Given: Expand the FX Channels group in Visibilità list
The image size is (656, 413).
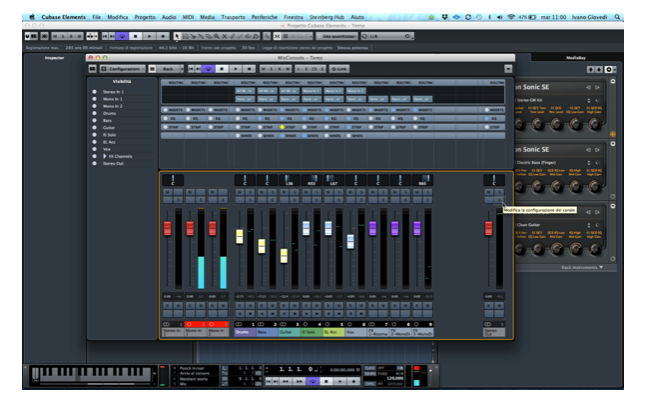Looking at the screenshot, I should (105, 156).
